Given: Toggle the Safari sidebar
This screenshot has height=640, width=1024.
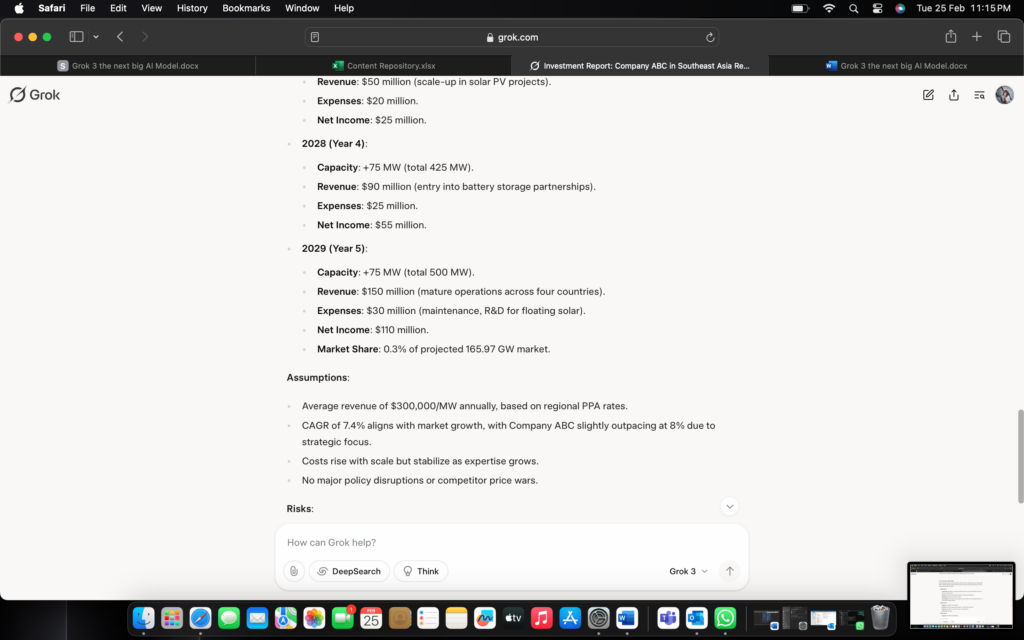Looking at the screenshot, I should (76, 37).
